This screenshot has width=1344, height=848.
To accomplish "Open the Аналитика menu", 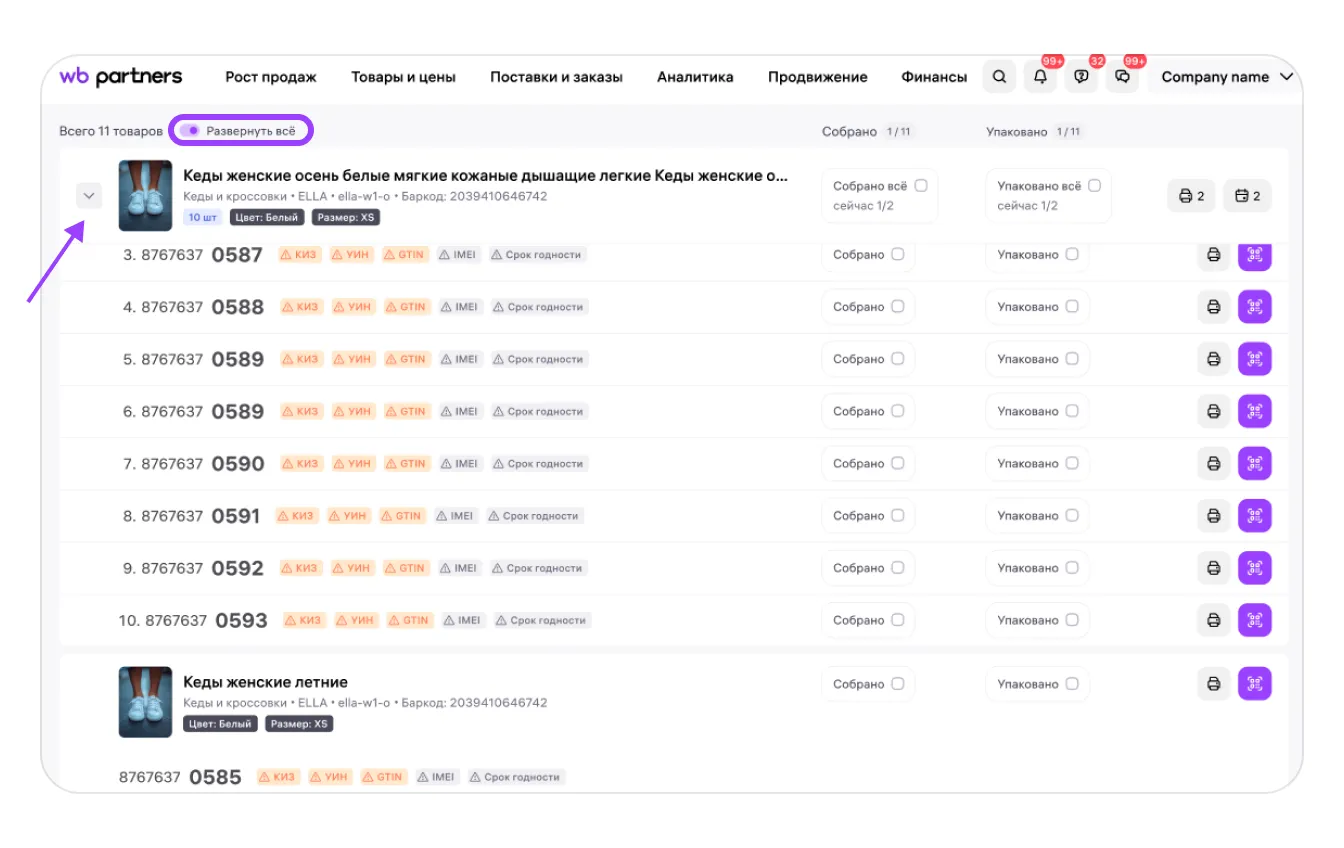I will 695,77.
